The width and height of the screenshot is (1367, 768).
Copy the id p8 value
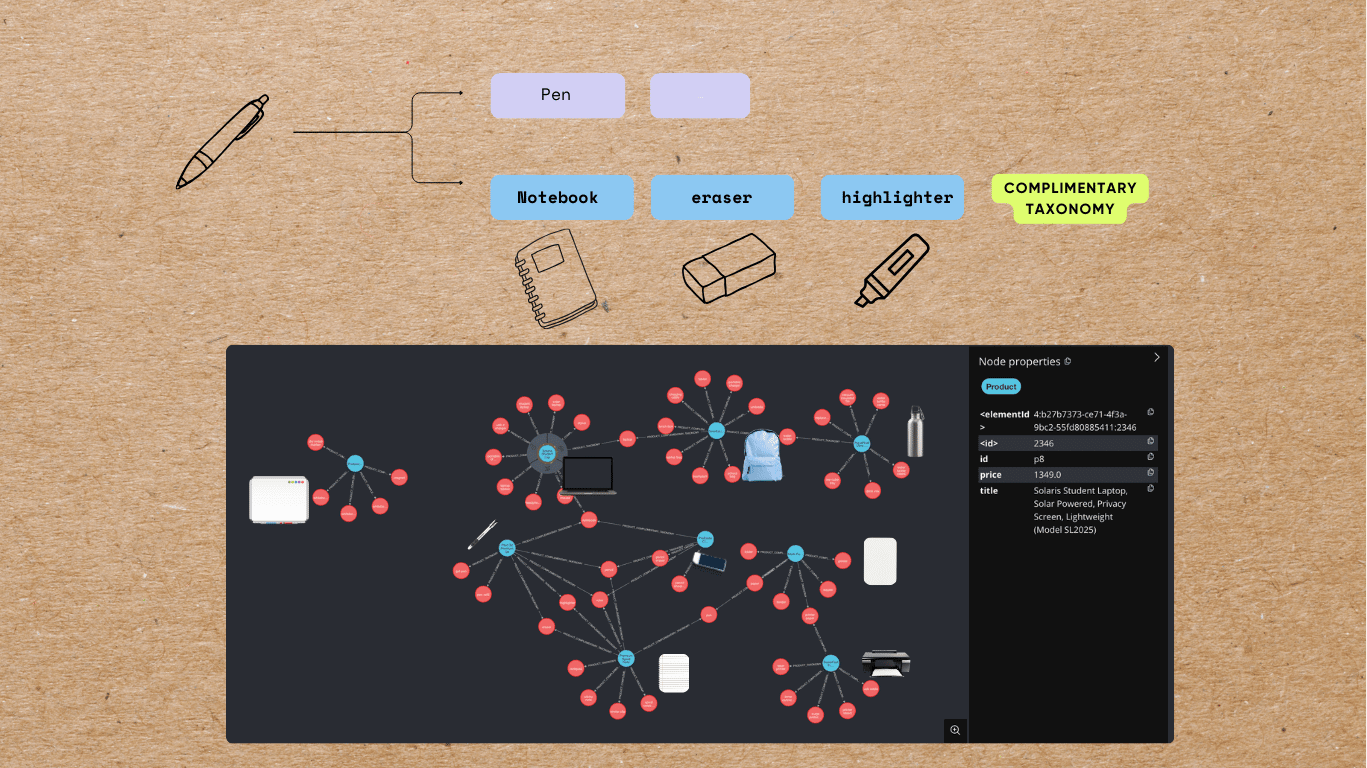click(x=1151, y=457)
